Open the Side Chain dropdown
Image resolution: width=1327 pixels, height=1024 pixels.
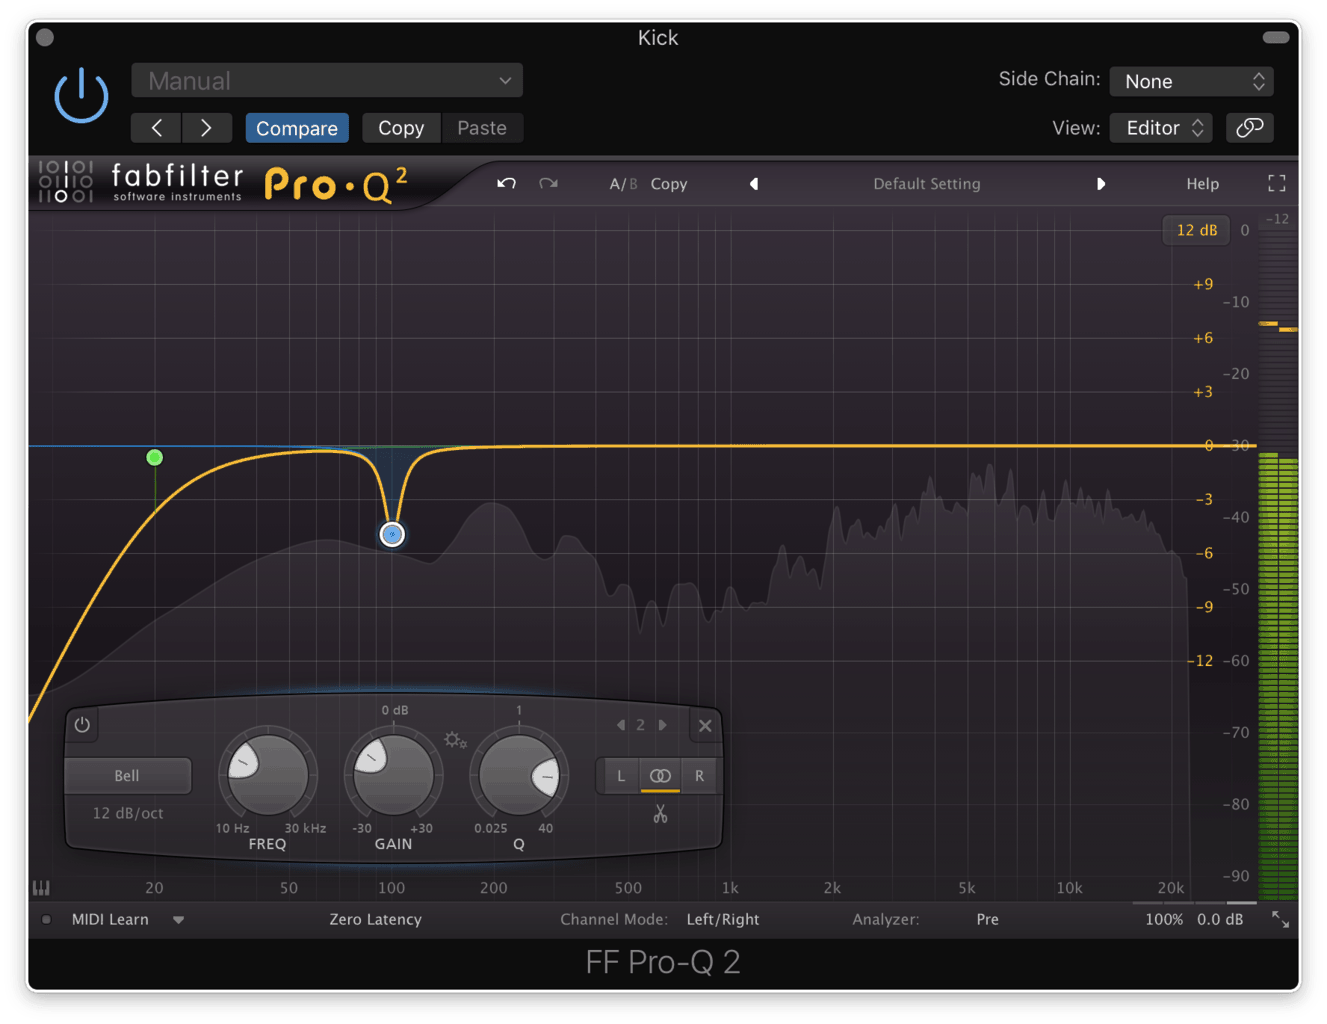point(1193,81)
